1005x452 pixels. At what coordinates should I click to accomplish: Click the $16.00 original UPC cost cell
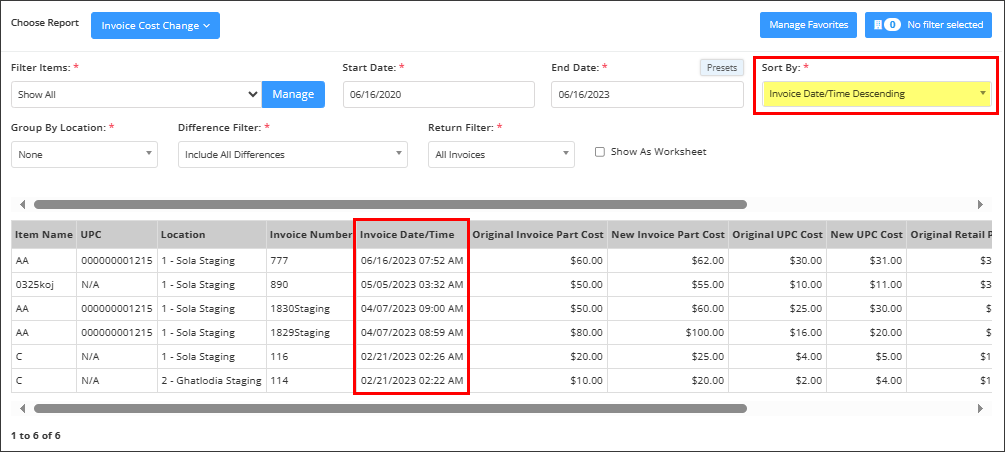coord(777,333)
